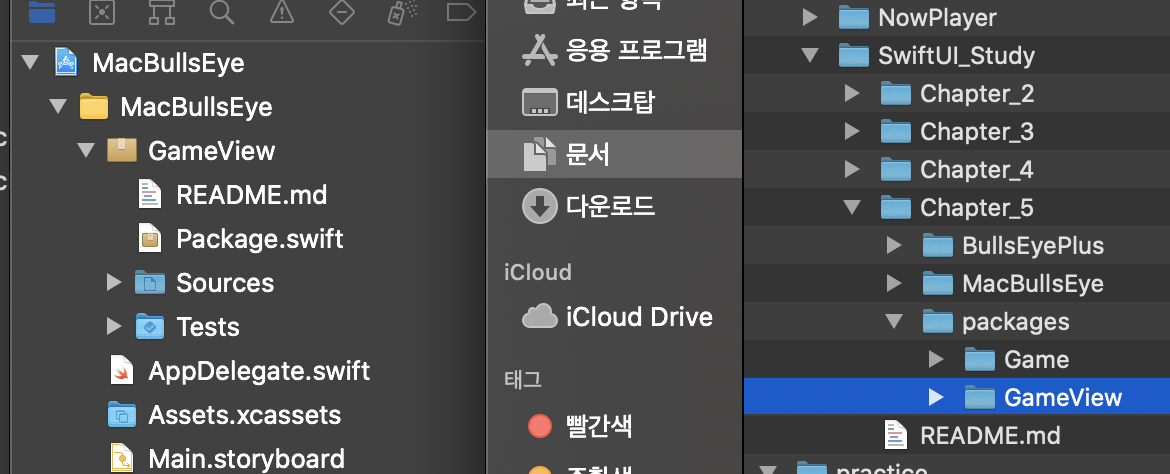
Task: Open the Find navigator magnifier icon
Action: [222, 11]
